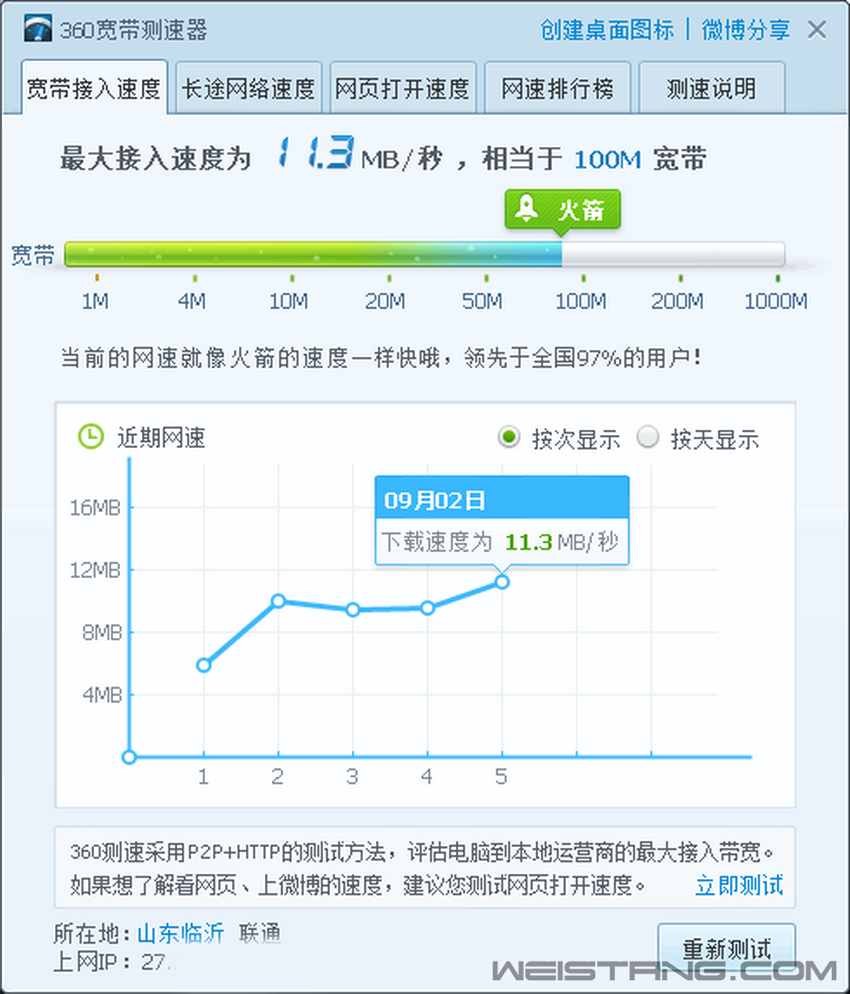Image resolution: width=850 pixels, height=994 pixels.
Task: Click the fifth data point on the chart
Action: (502, 581)
